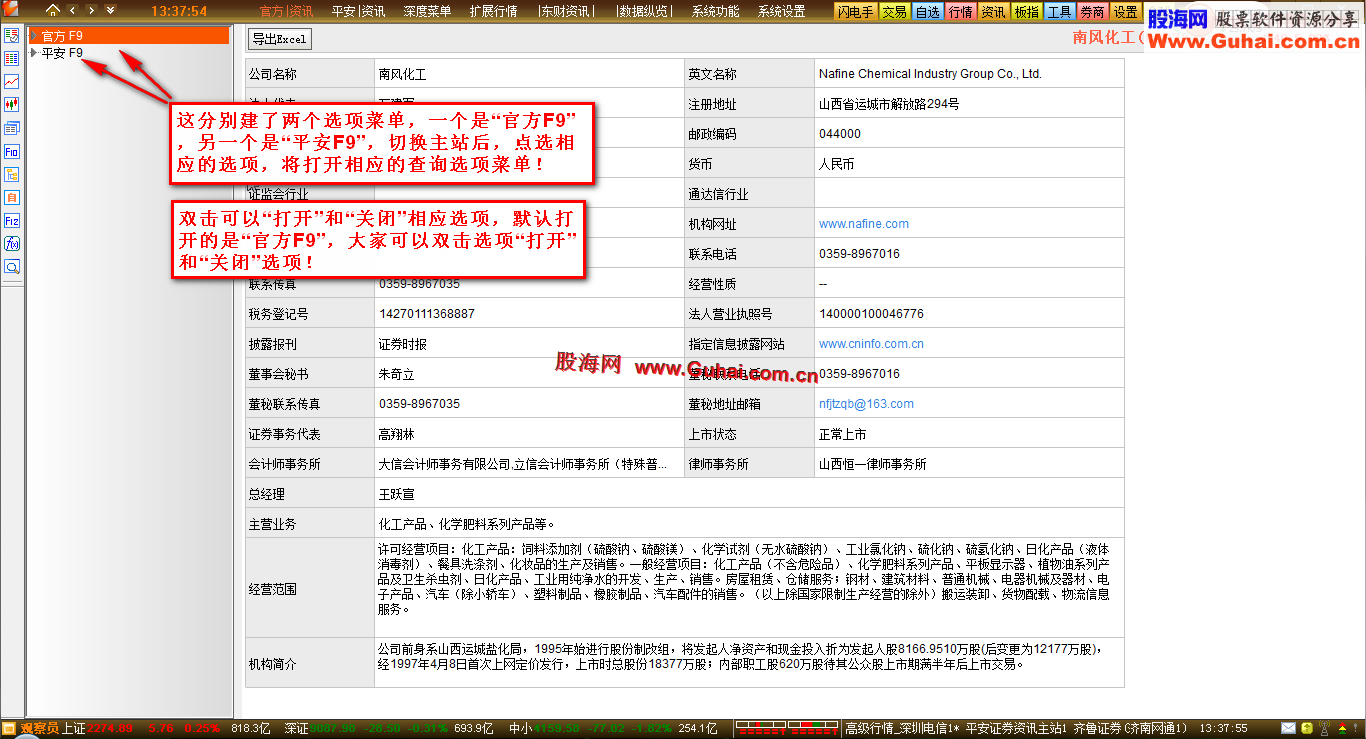
Task: Click the 行情 tab button
Action: click(x=961, y=12)
